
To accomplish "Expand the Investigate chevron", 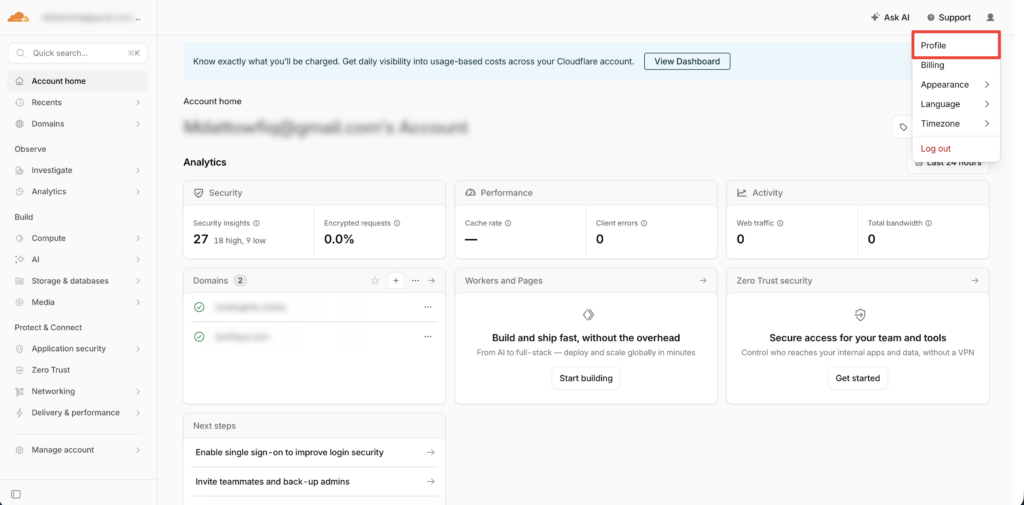I will pyautogui.click(x=138, y=171).
